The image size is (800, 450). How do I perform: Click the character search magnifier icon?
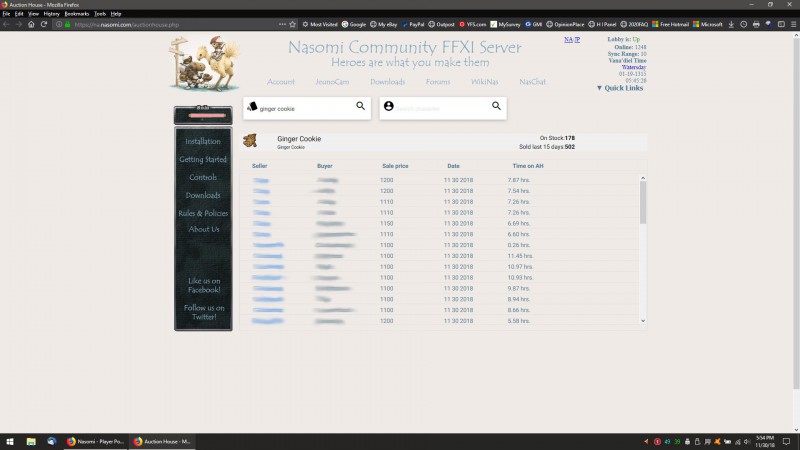tap(496, 106)
